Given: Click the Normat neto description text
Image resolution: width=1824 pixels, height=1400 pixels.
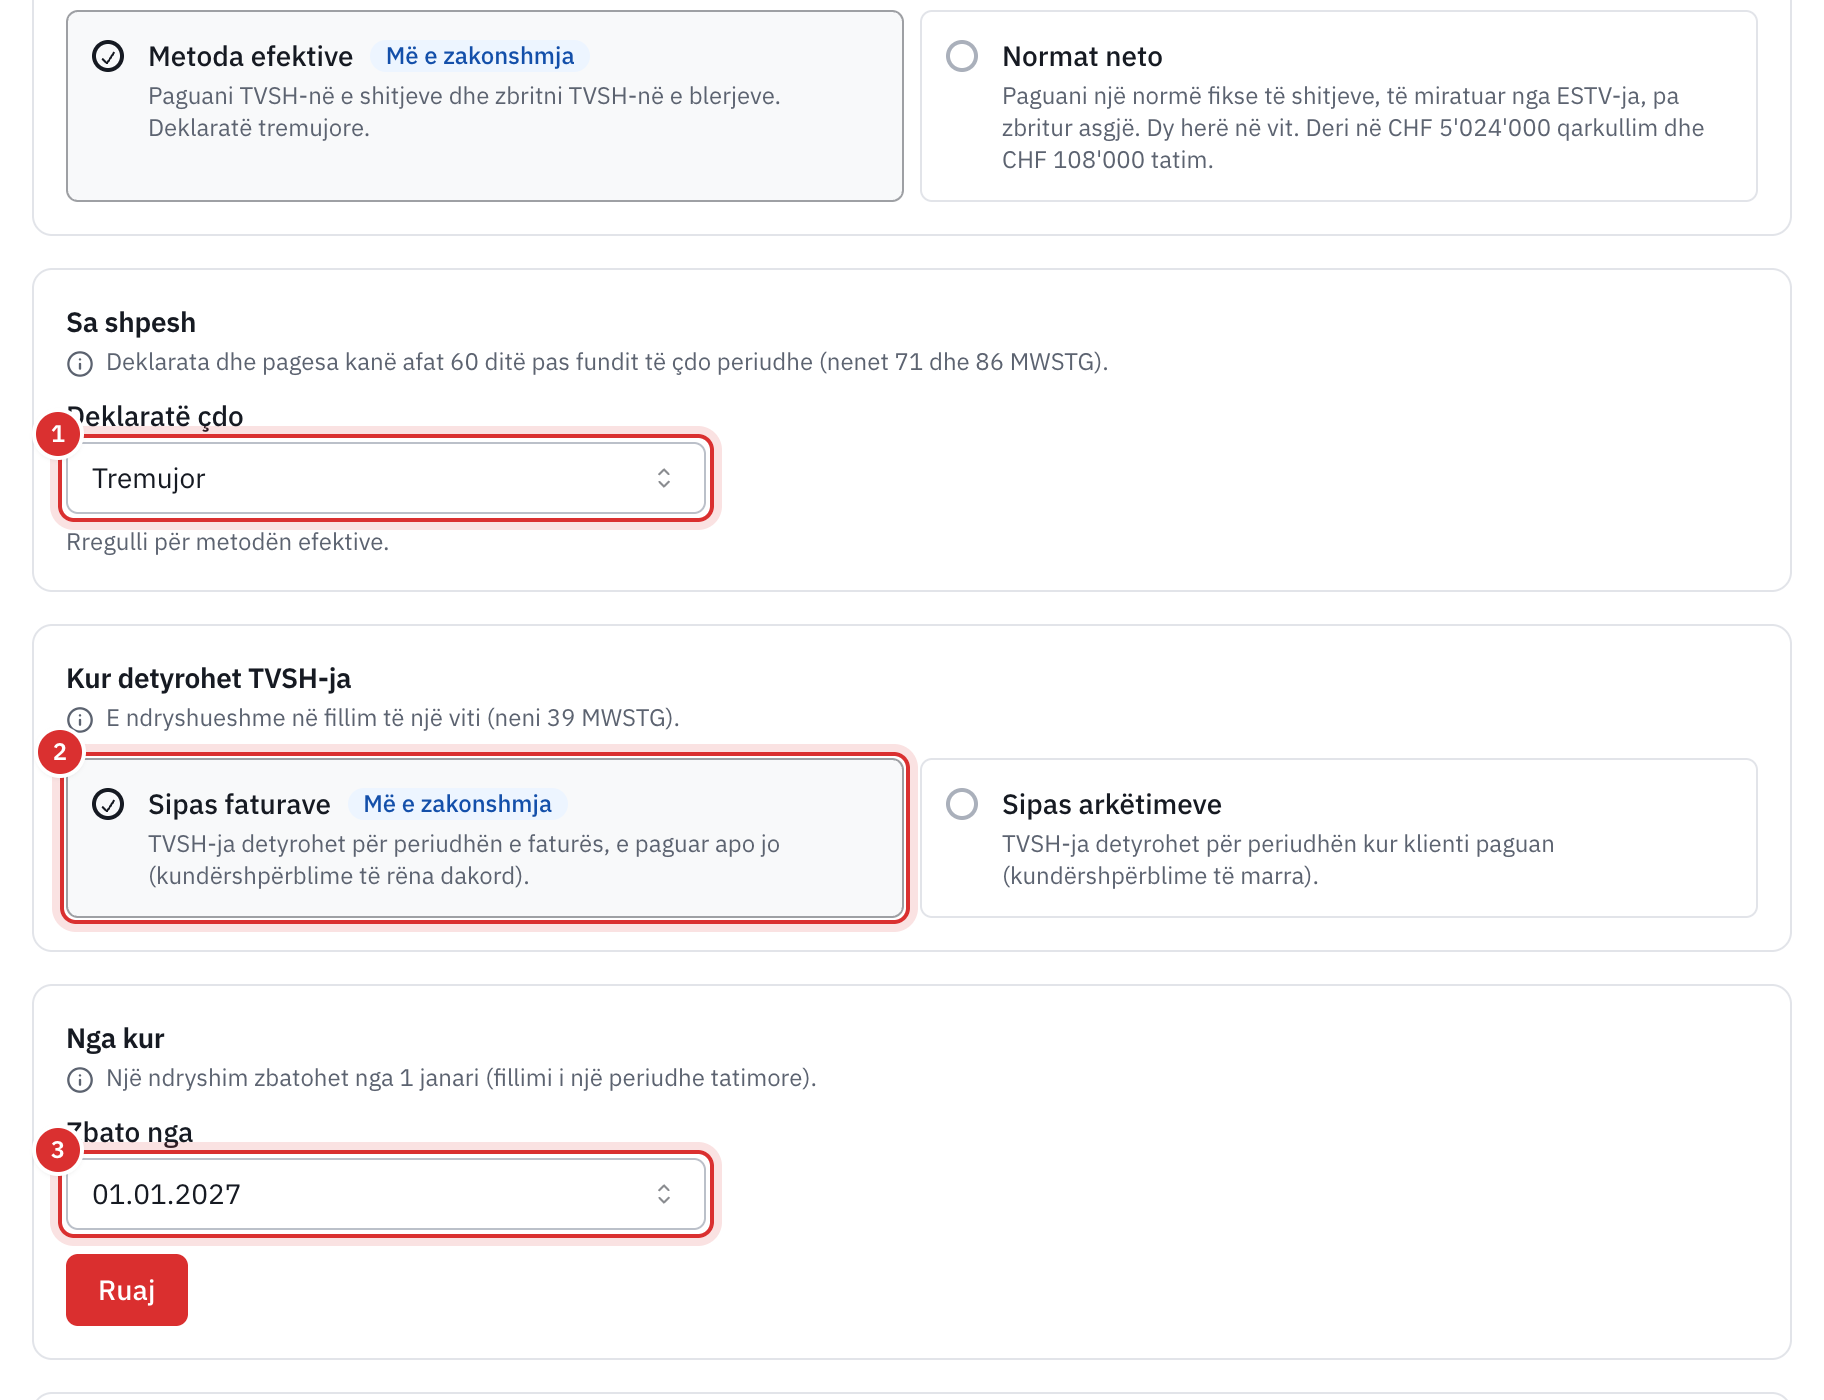Looking at the screenshot, I should 1353,128.
